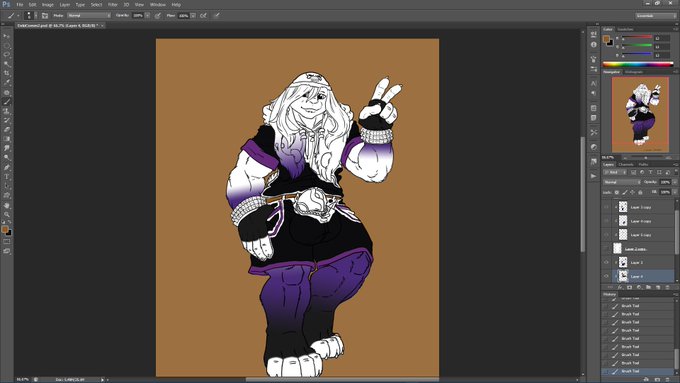Select the Hand tool
The height and width of the screenshot is (383, 680).
7,205
